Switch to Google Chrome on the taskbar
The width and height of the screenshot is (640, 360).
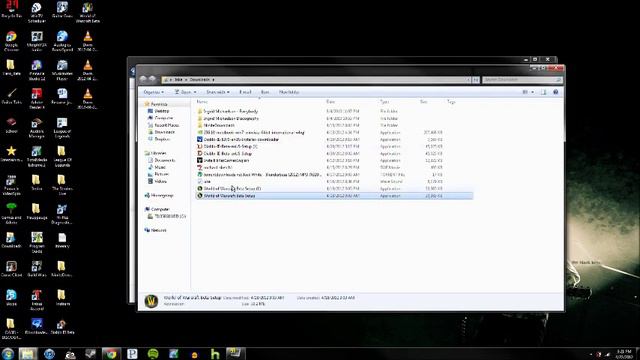point(111,353)
